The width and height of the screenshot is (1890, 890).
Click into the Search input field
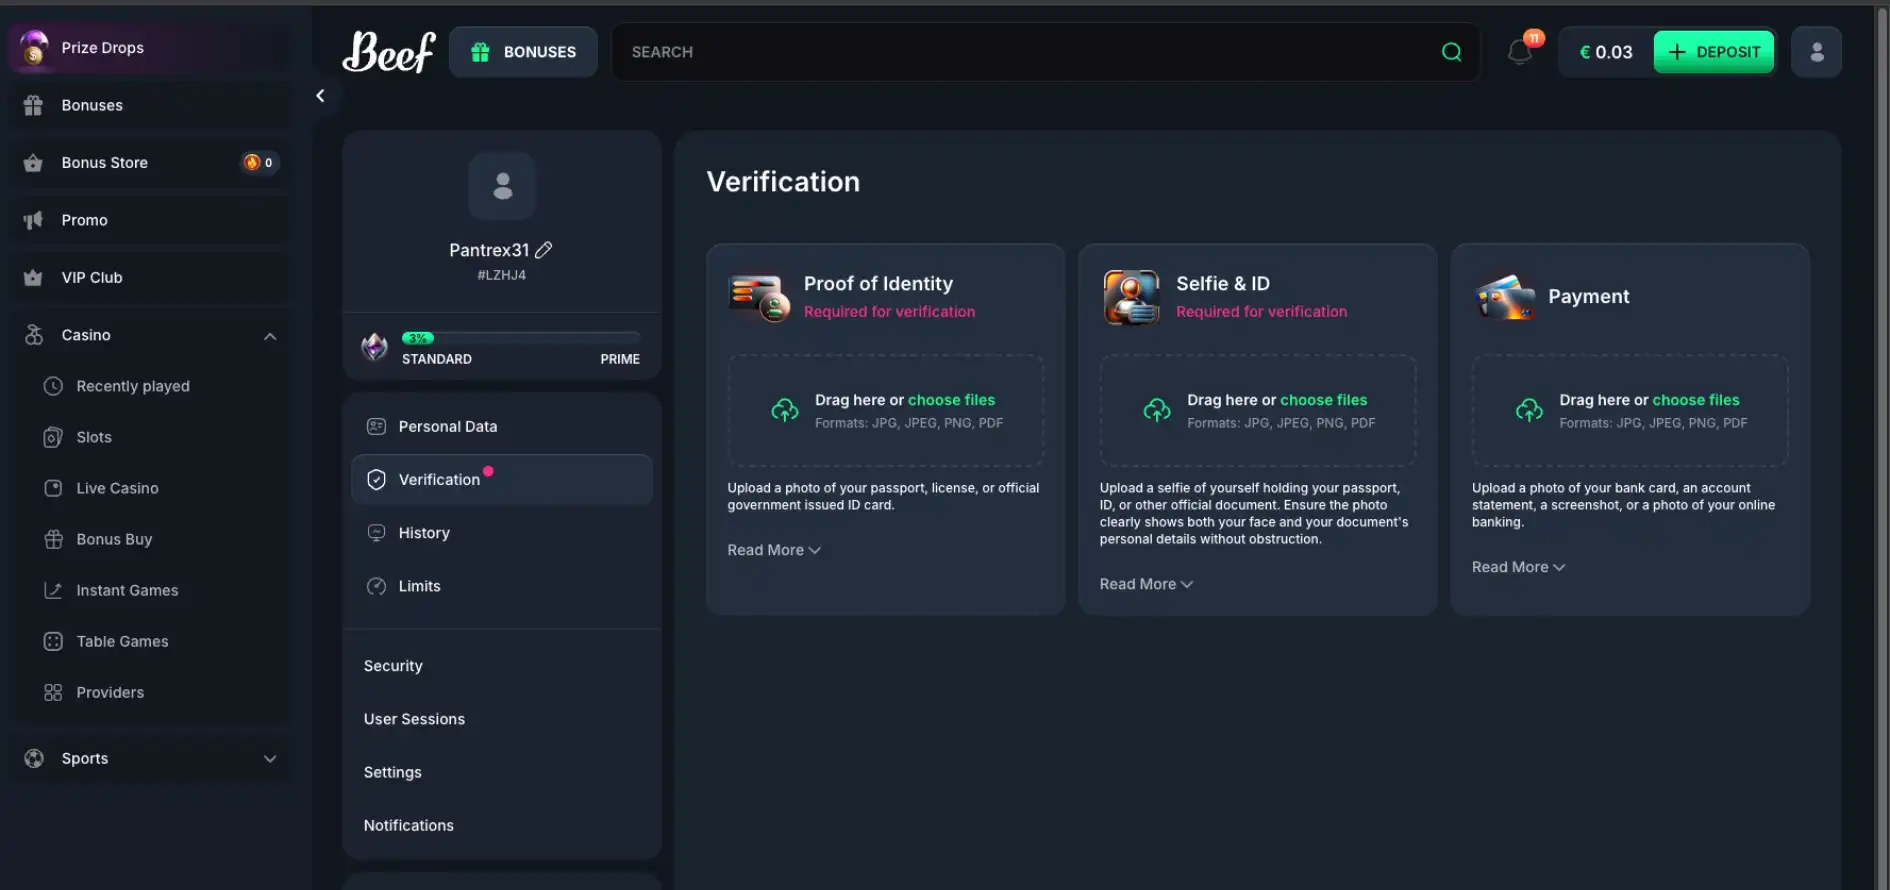point(1020,52)
